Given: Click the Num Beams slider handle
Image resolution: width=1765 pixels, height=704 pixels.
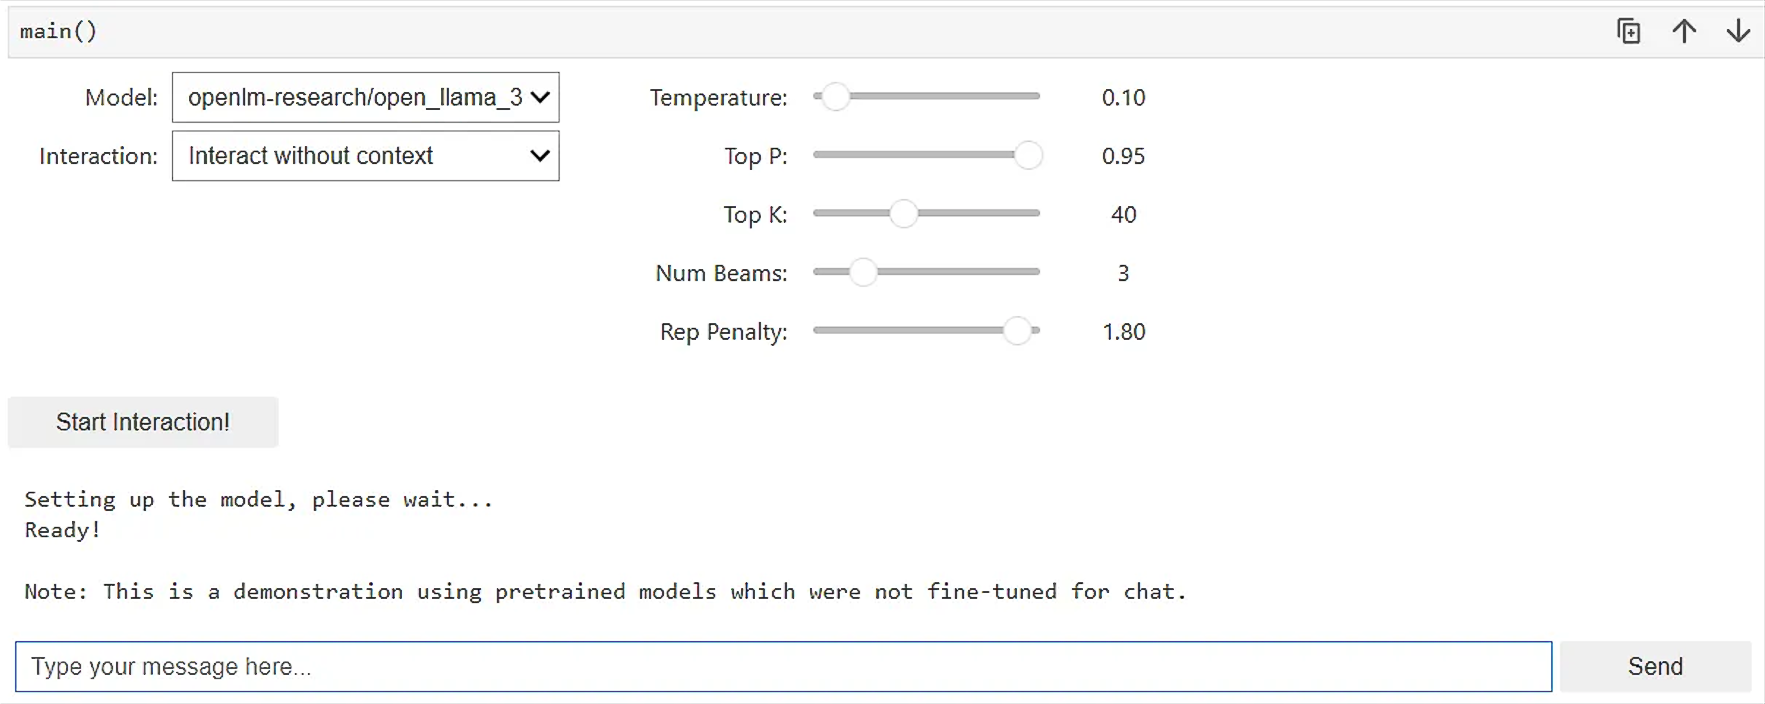Looking at the screenshot, I should [x=863, y=272].
